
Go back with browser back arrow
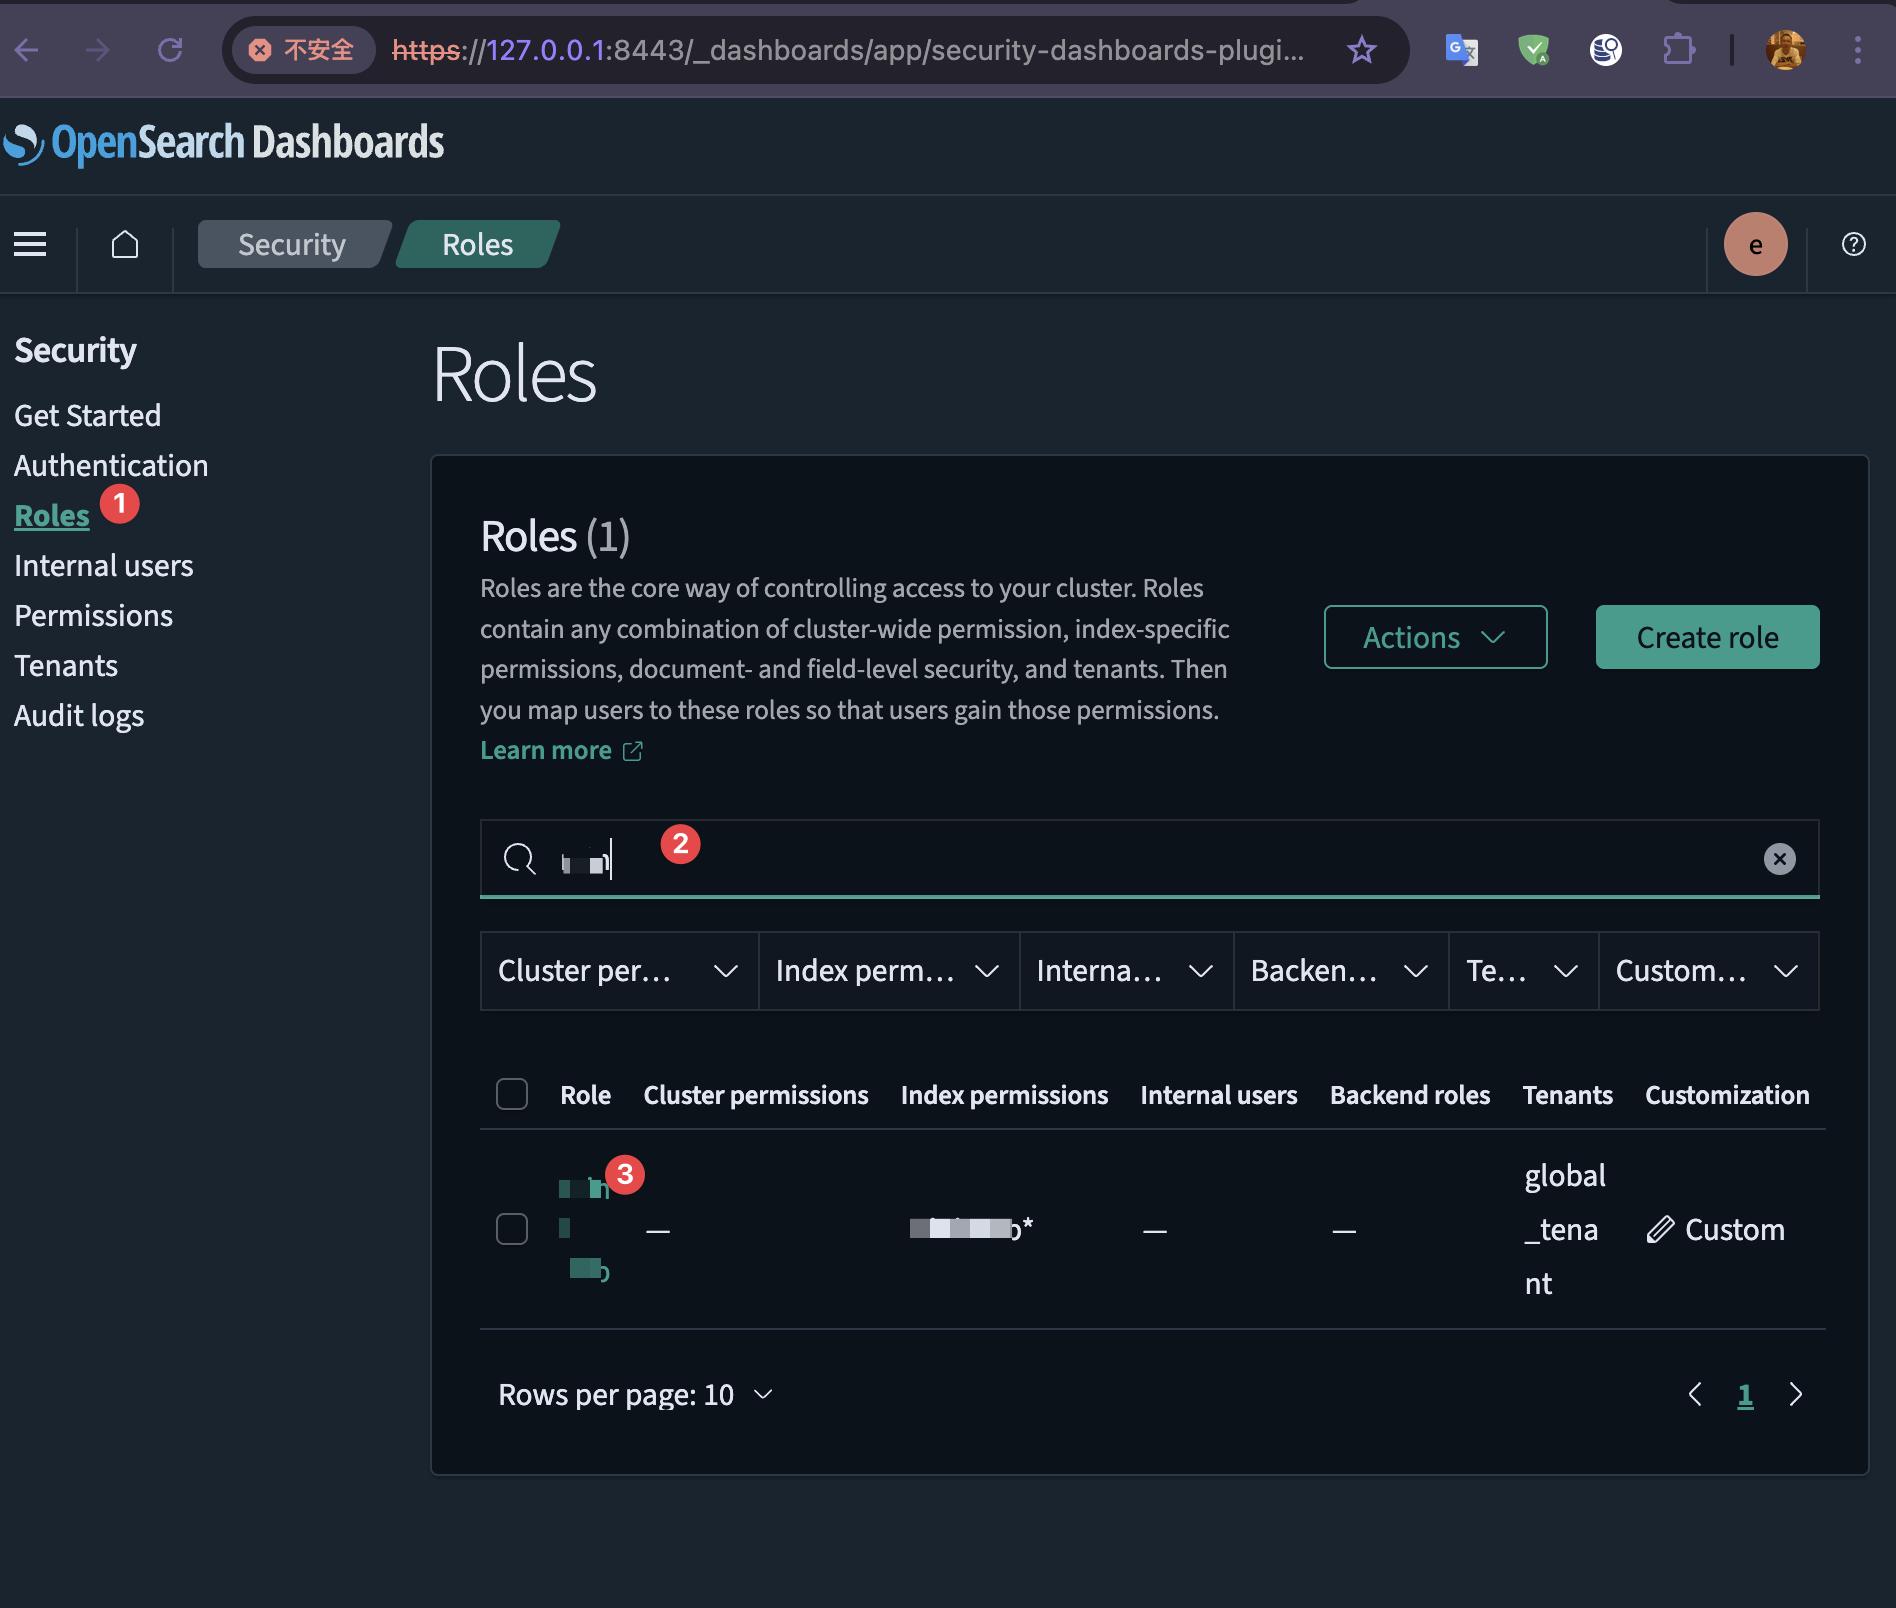(27, 49)
